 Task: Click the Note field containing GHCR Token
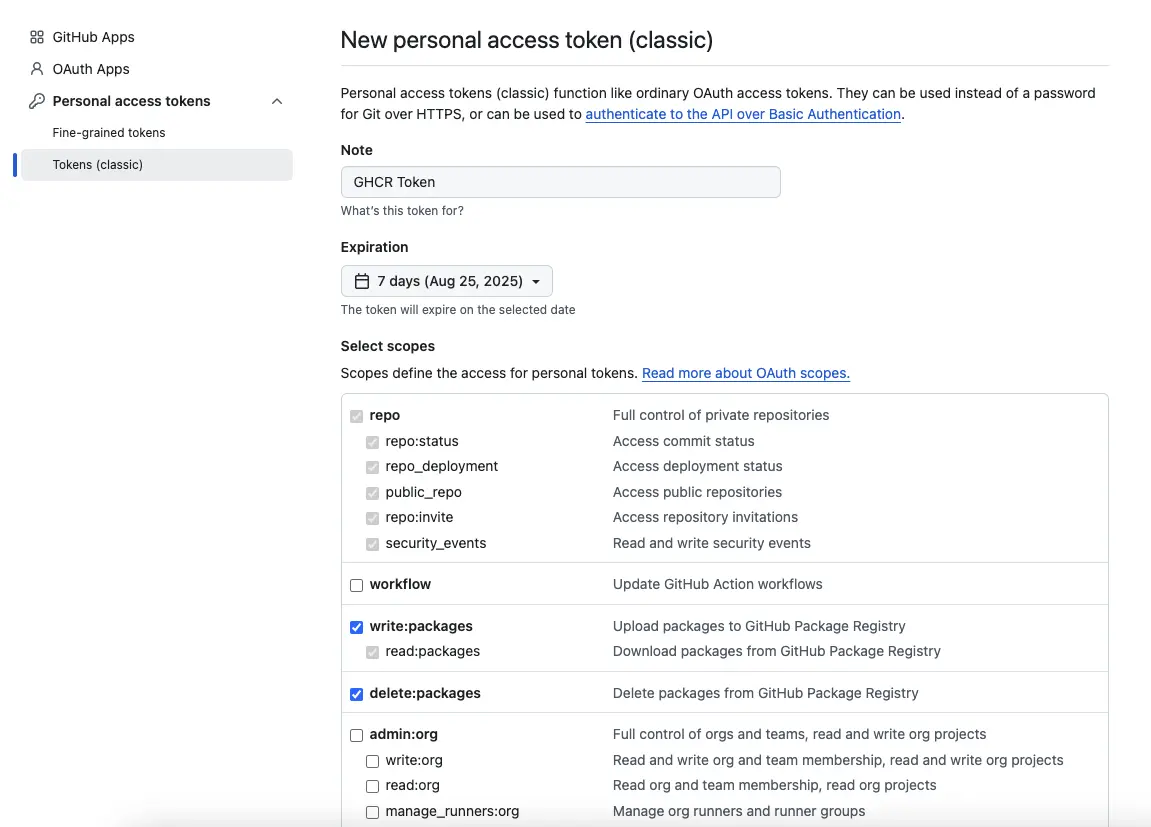[560, 182]
